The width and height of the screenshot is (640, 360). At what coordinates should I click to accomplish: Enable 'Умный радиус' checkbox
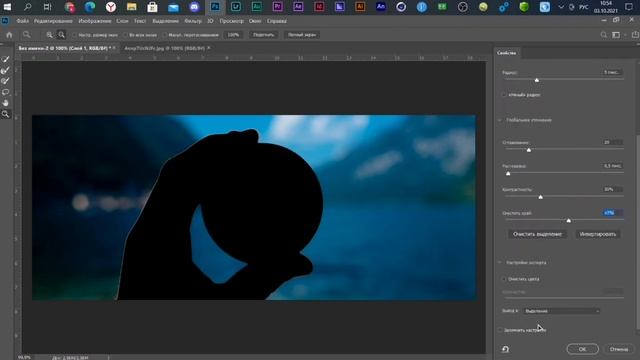coord(504,95)
